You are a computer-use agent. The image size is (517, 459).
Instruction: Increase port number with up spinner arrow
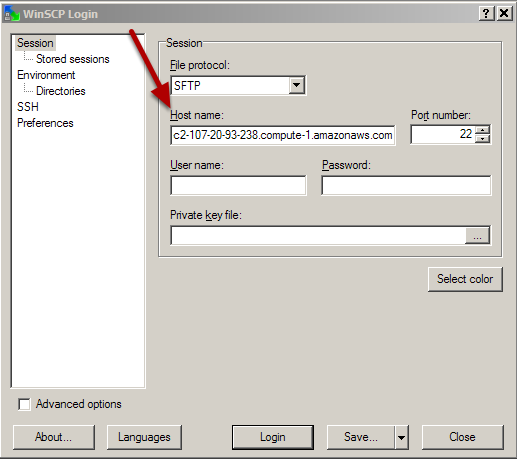[483, 130]
